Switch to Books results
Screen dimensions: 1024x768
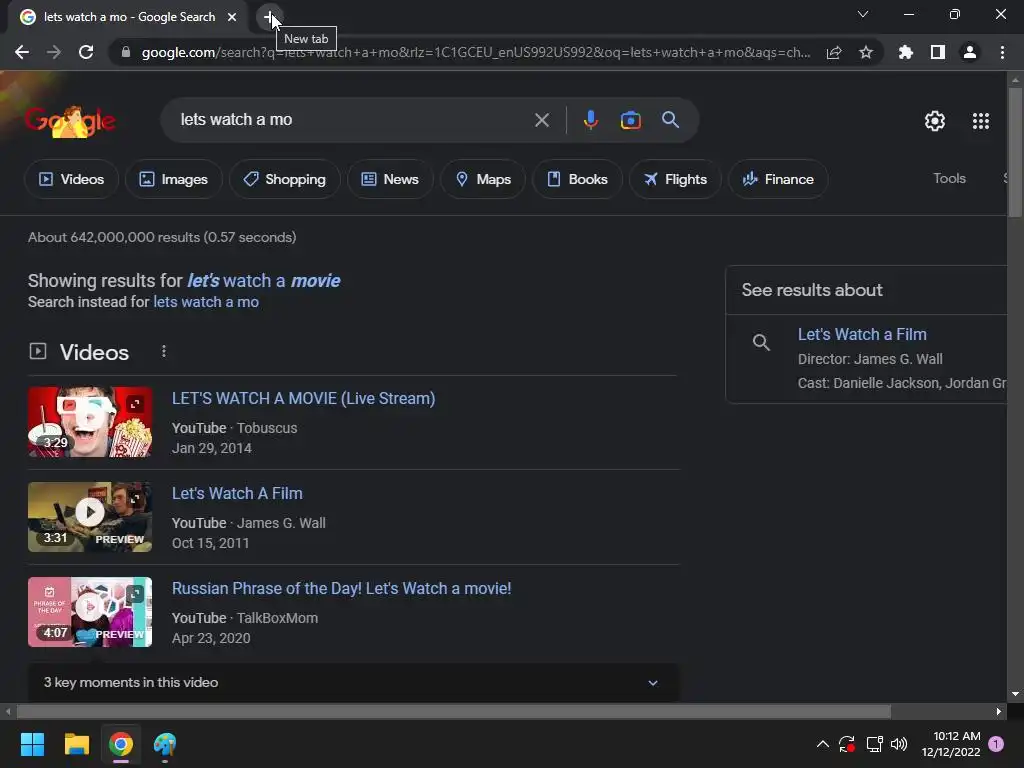(x=577, y=179)
